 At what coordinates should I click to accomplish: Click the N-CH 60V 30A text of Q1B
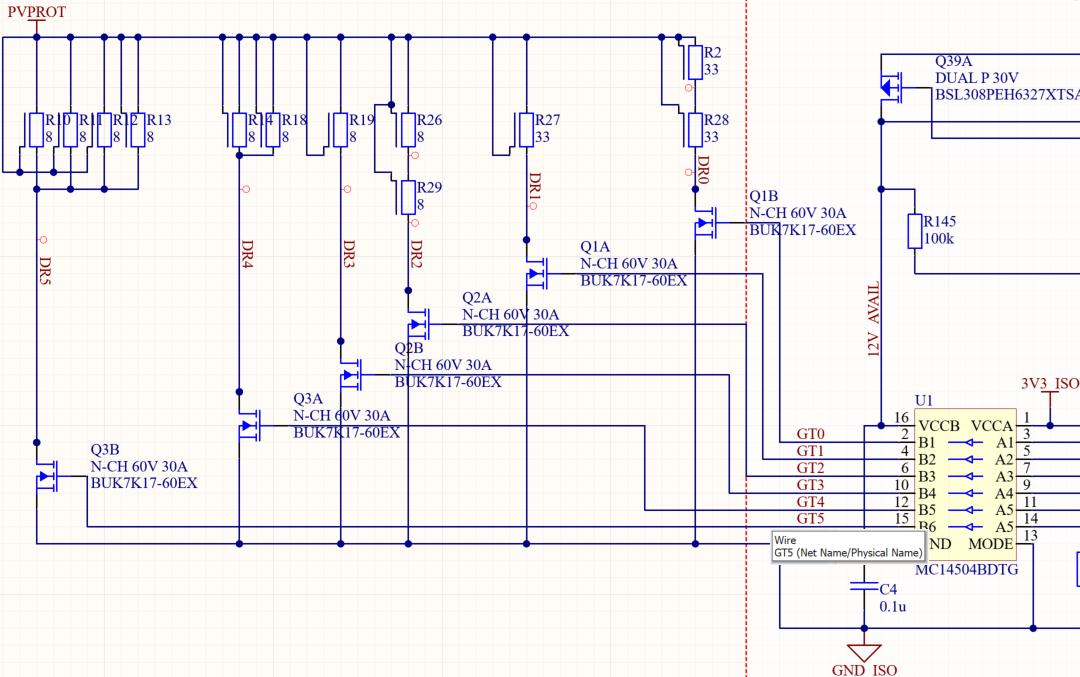(798, 213)
